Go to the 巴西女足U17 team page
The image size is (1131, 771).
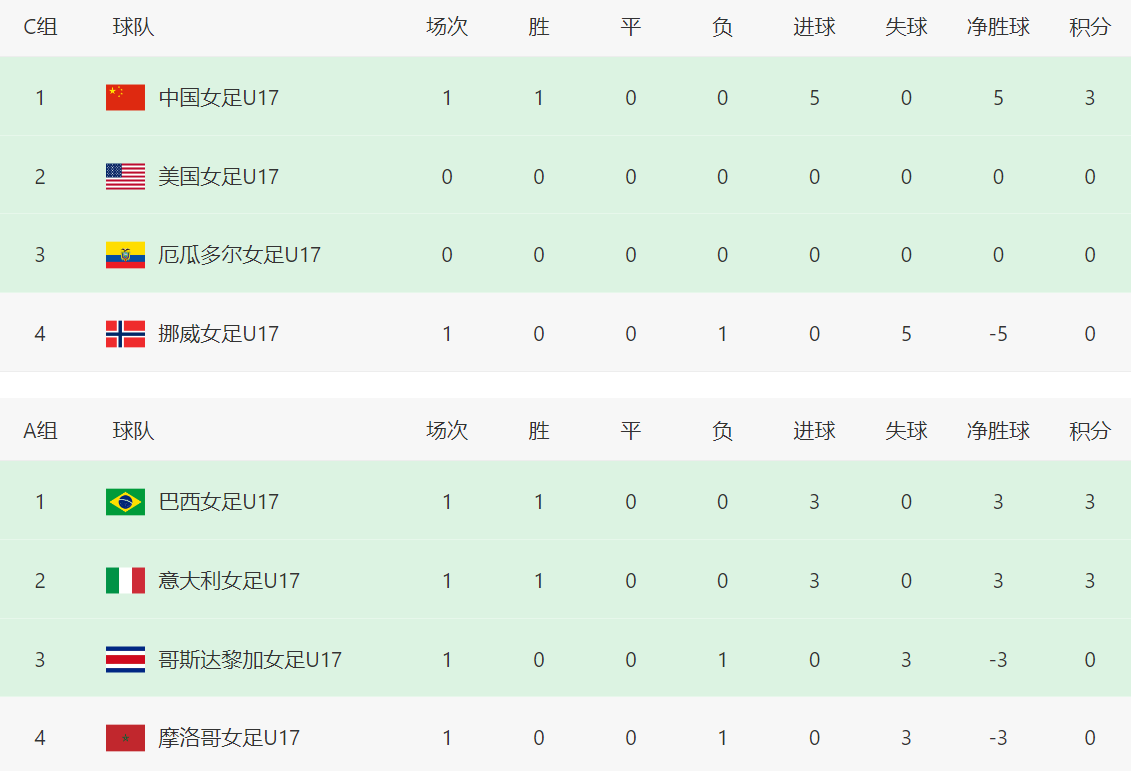click(218, 502)
